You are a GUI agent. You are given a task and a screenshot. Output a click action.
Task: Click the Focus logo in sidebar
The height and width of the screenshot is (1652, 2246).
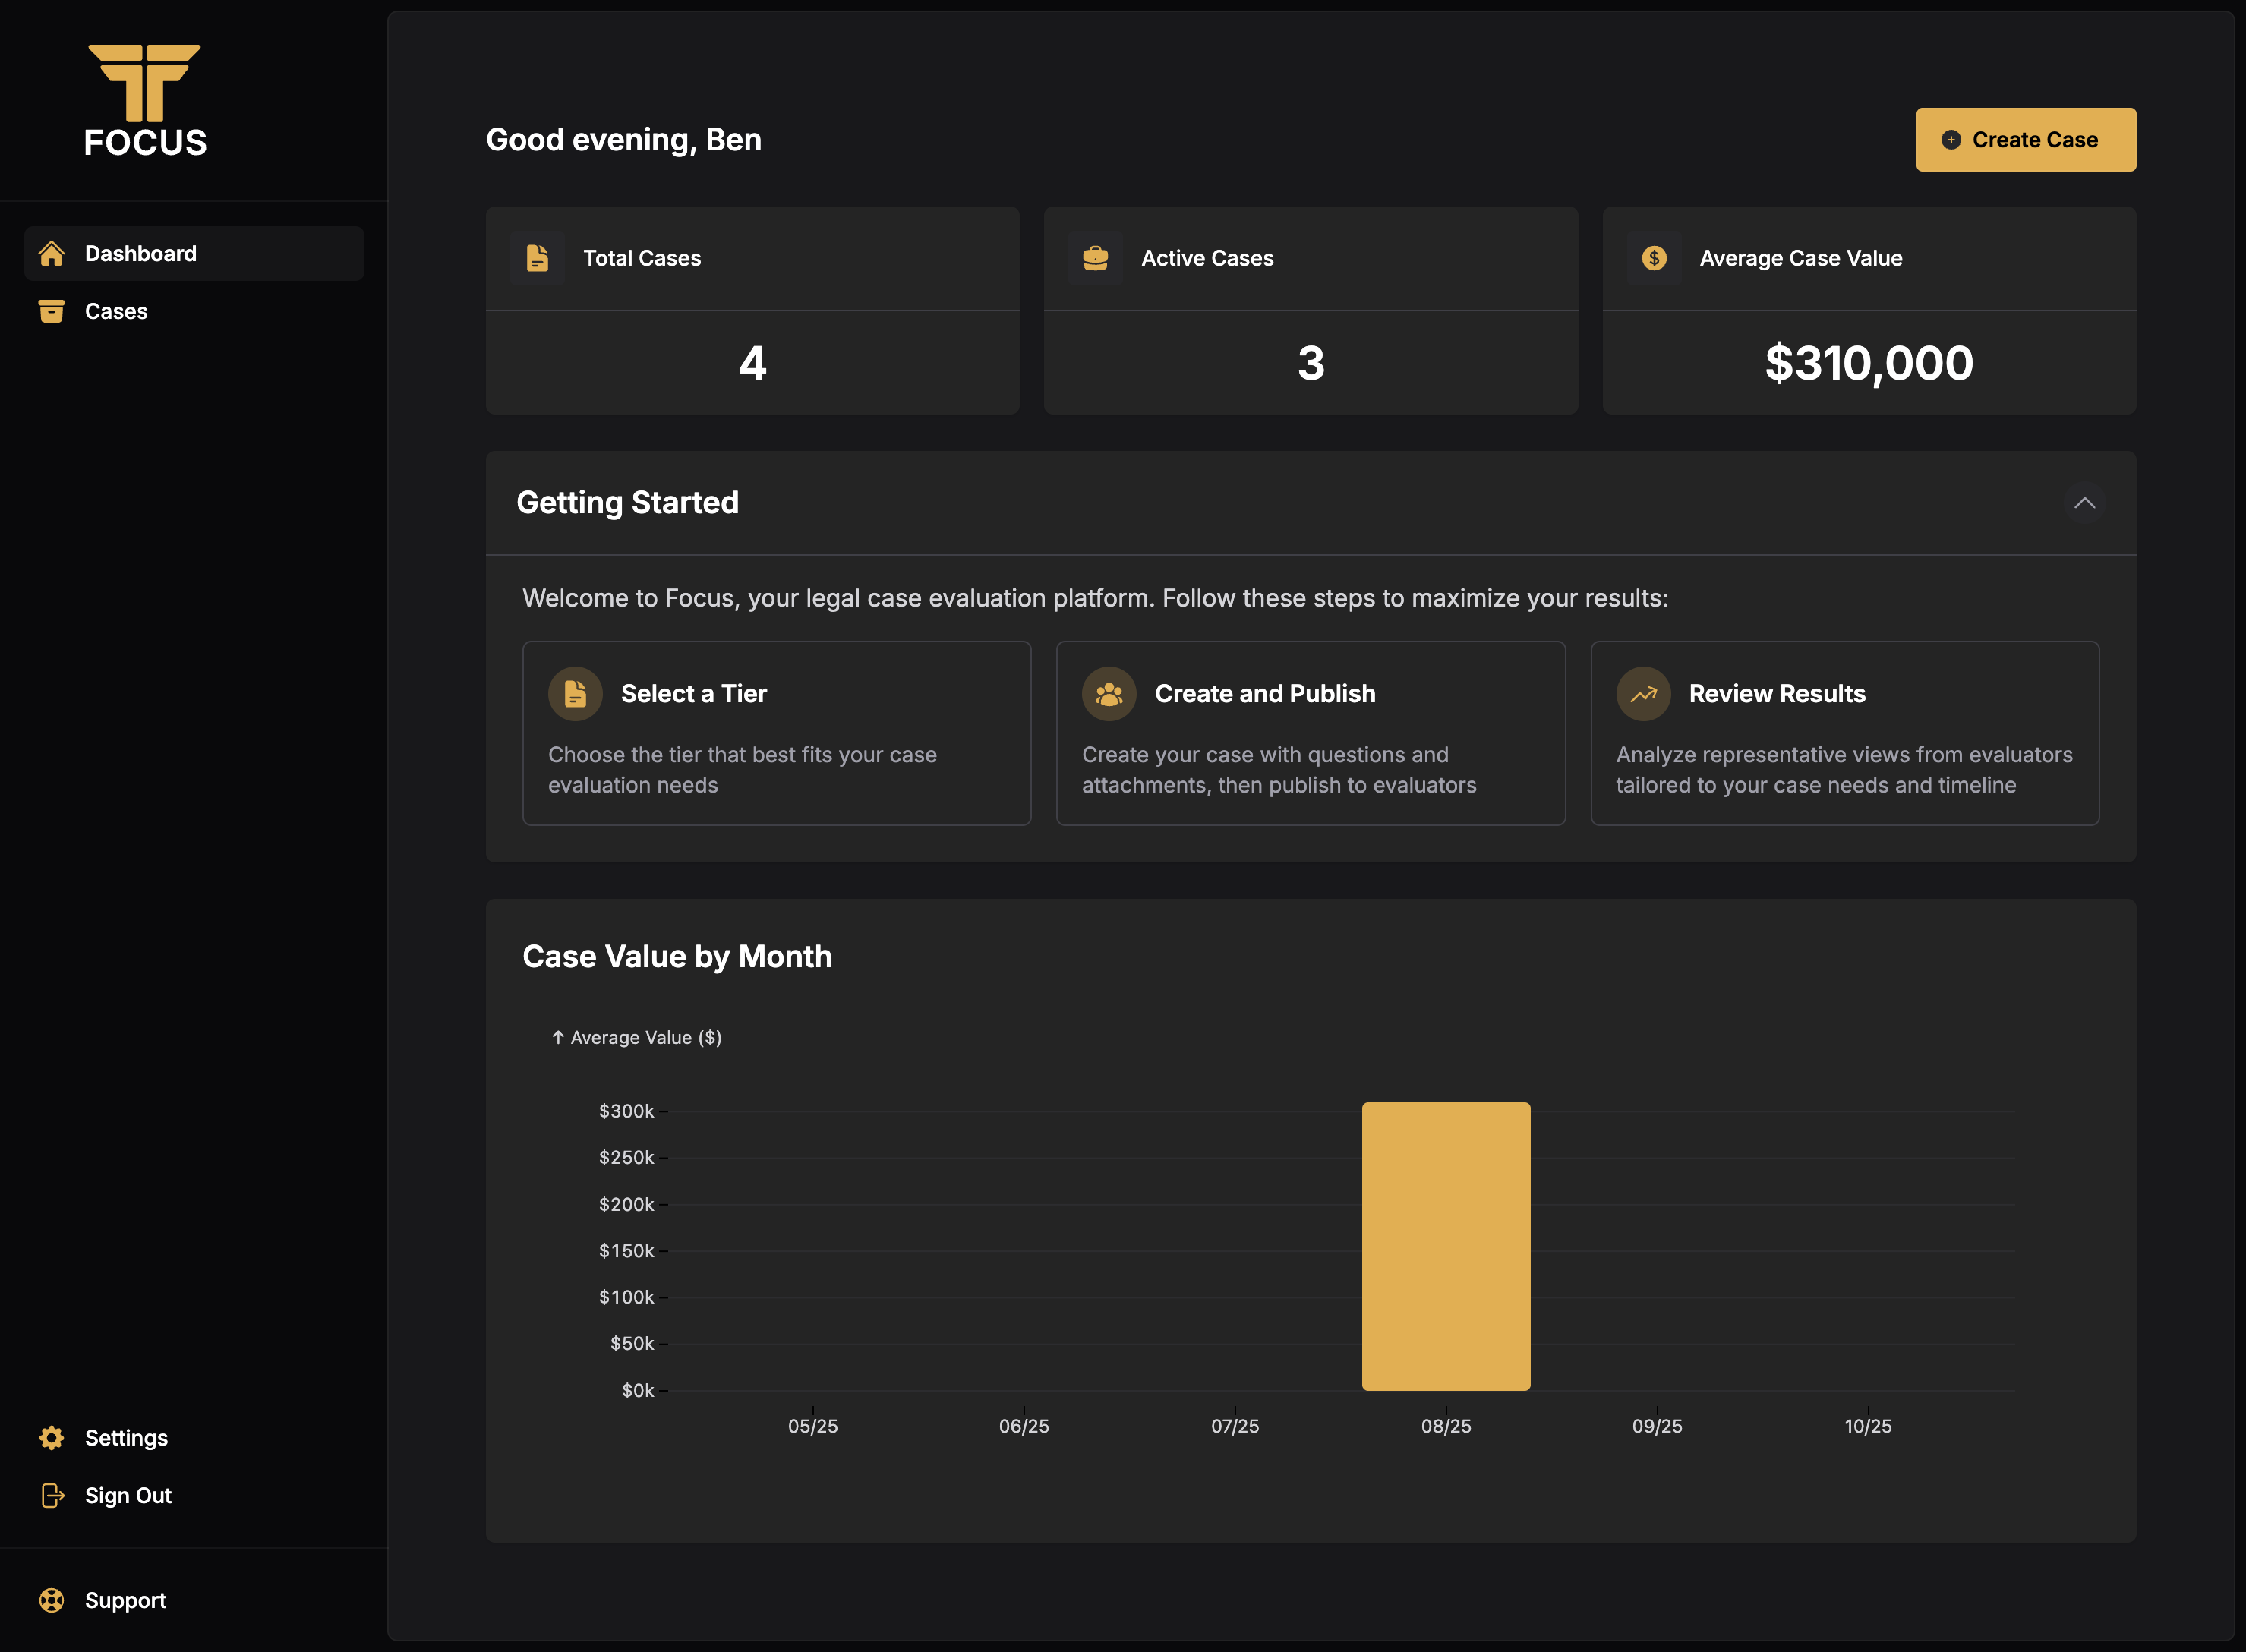[145, 100]
